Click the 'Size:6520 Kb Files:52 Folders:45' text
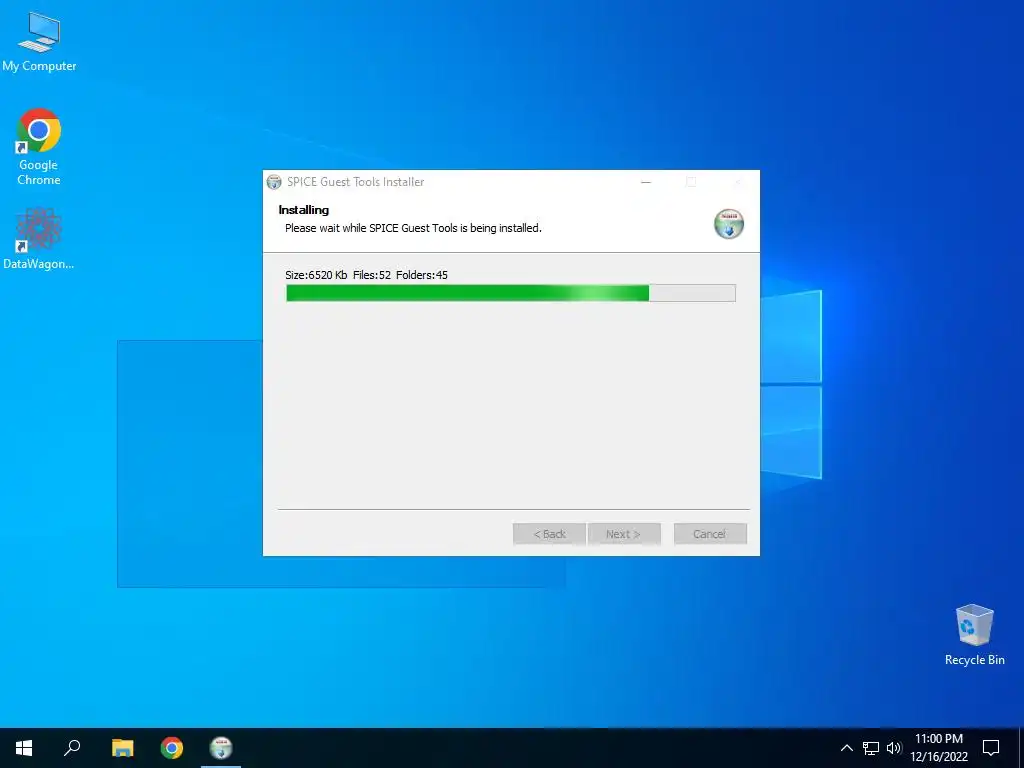 pyautogui.click(x=366, y=275)
